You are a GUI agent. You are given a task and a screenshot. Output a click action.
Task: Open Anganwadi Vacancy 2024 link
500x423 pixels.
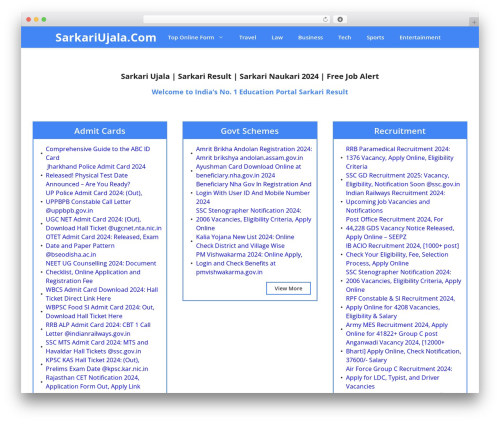point(403,351)
